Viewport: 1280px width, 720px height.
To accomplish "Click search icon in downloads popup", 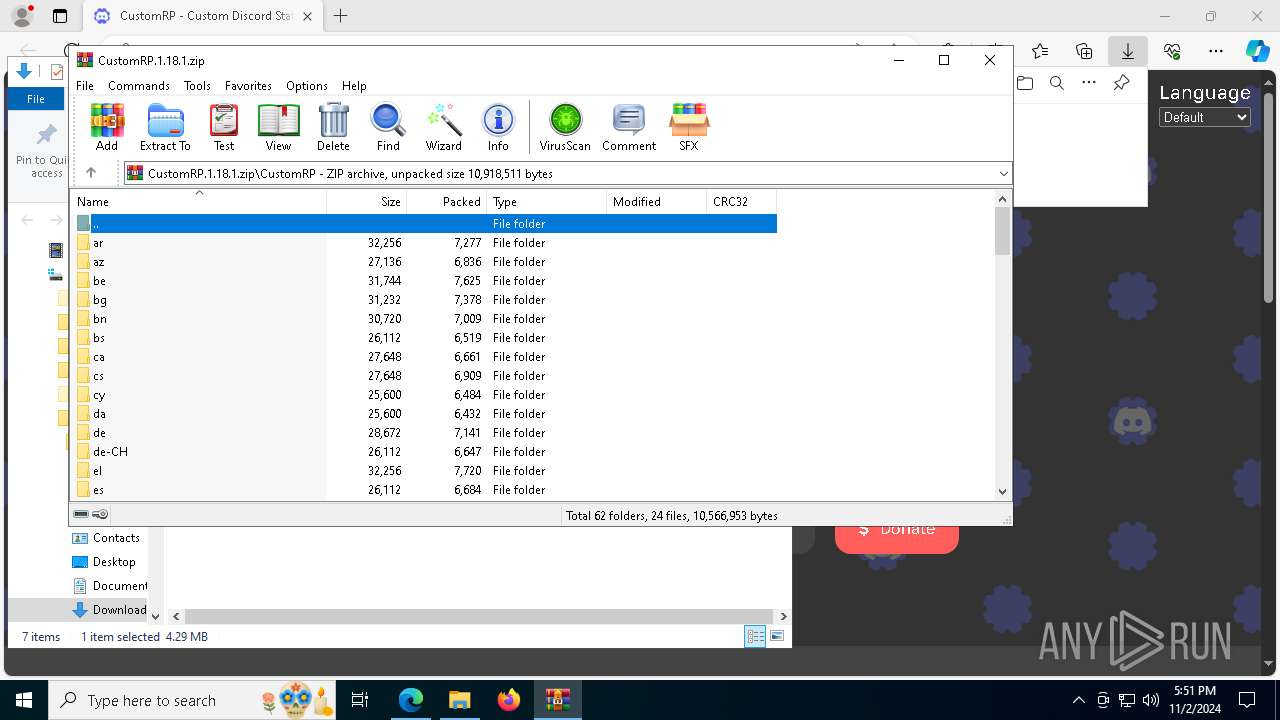I will (x=1057, y=83).
